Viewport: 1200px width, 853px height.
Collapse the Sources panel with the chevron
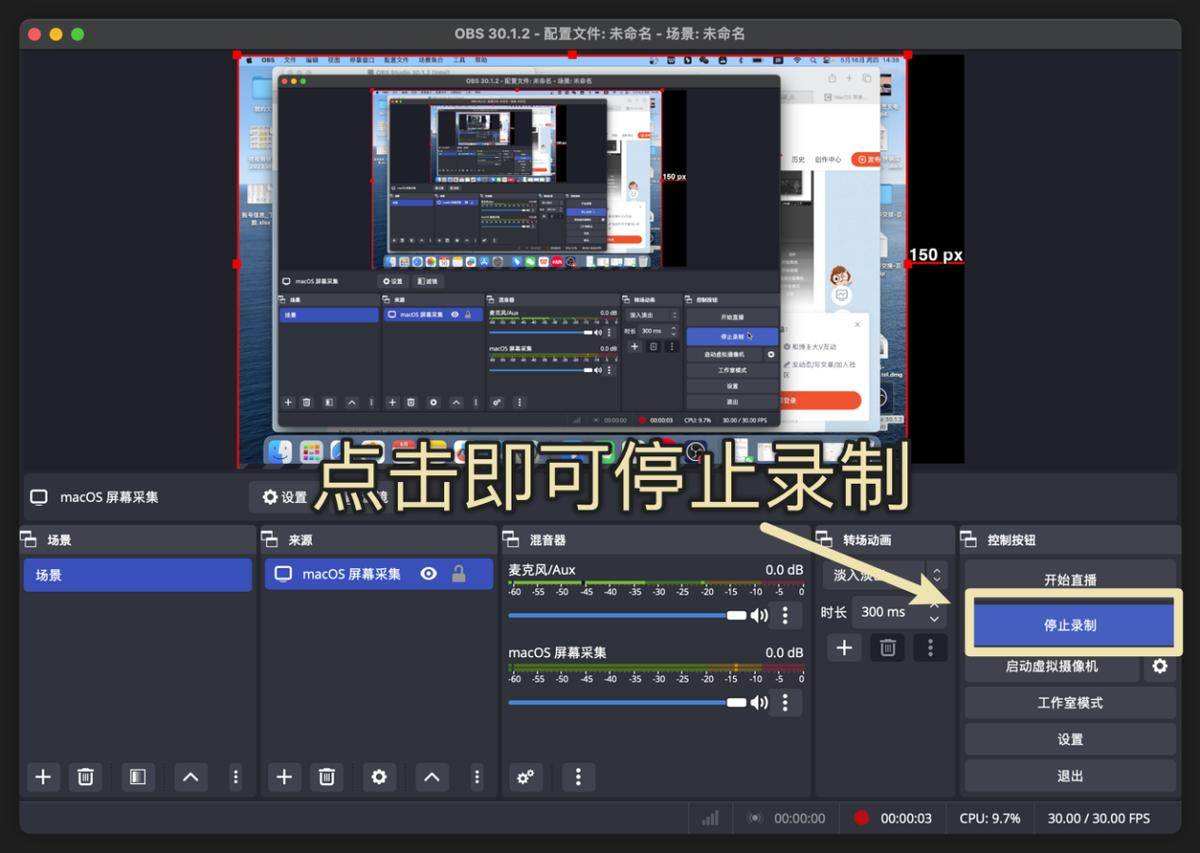pos(432,777)
